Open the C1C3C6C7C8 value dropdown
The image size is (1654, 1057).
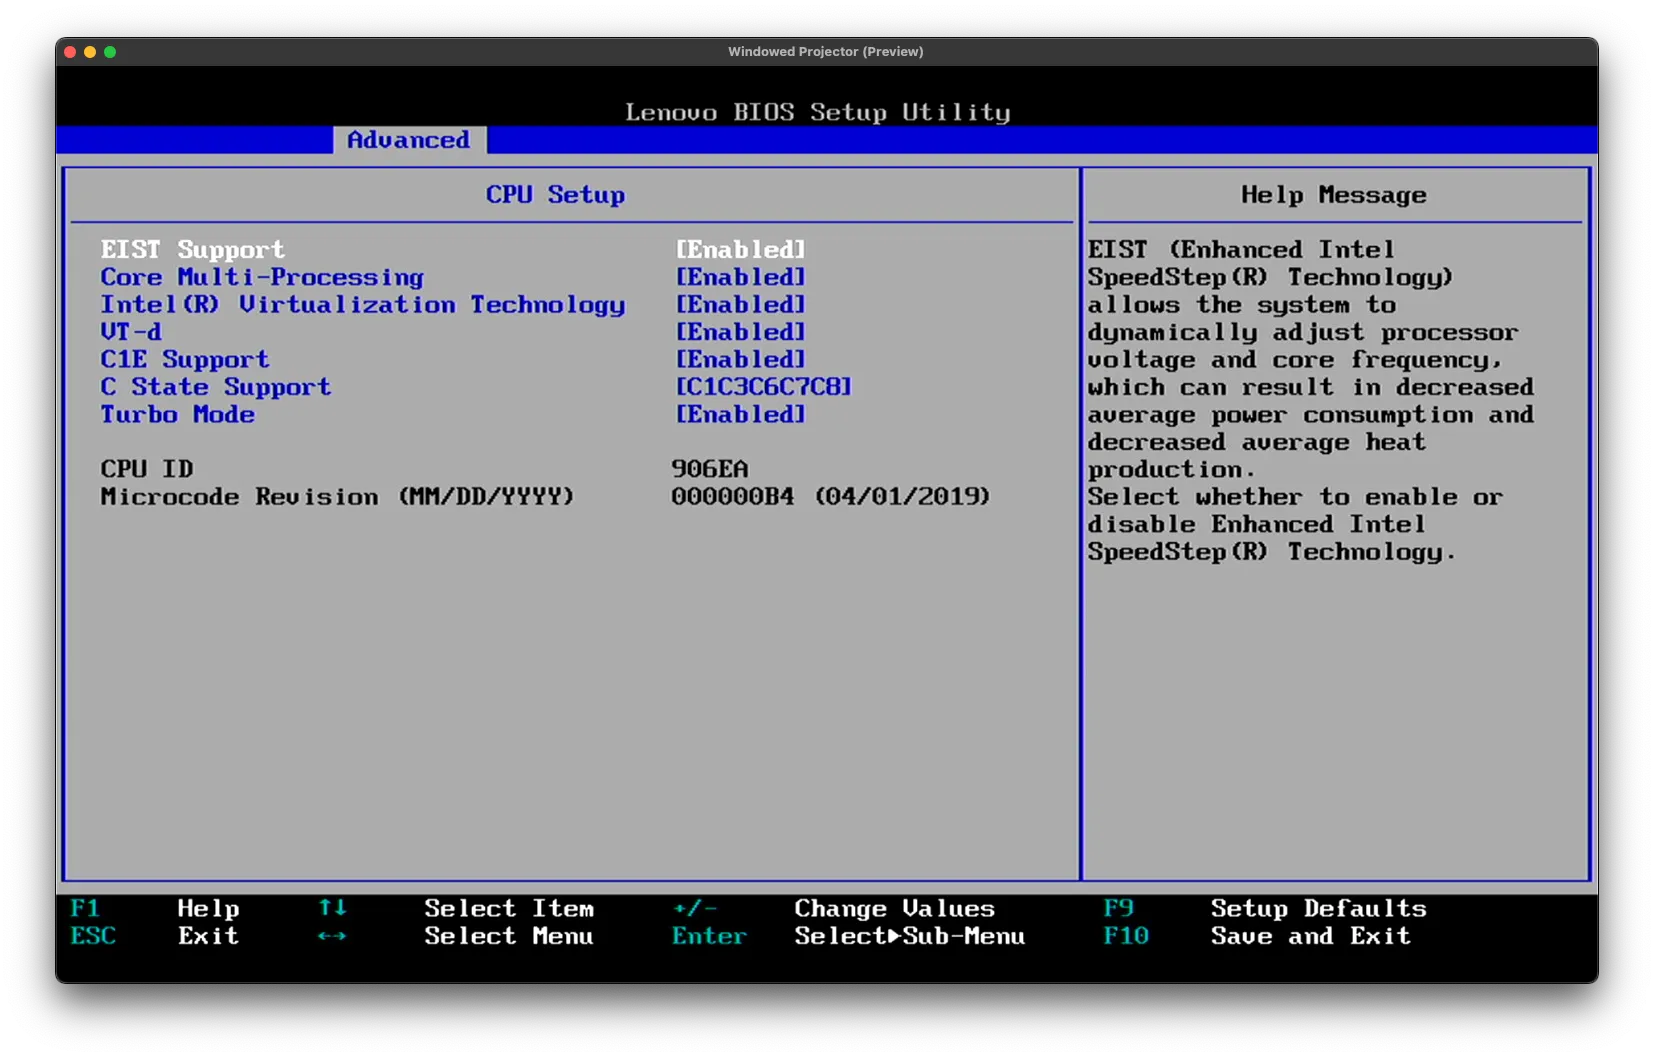[764, 387]
